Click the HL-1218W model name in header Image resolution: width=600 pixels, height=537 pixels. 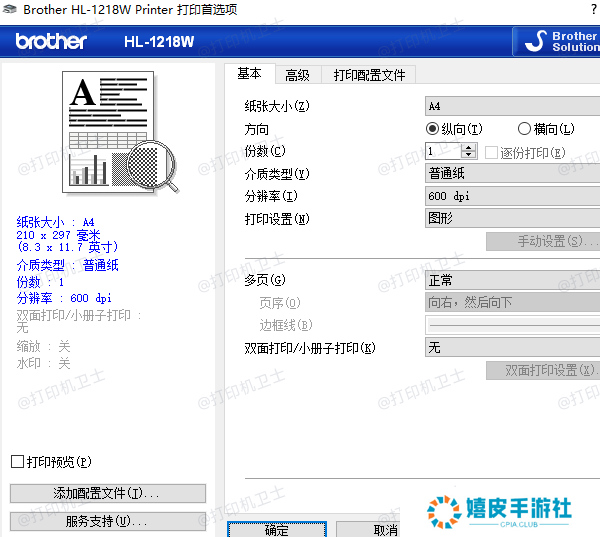(x=159, y=41)
